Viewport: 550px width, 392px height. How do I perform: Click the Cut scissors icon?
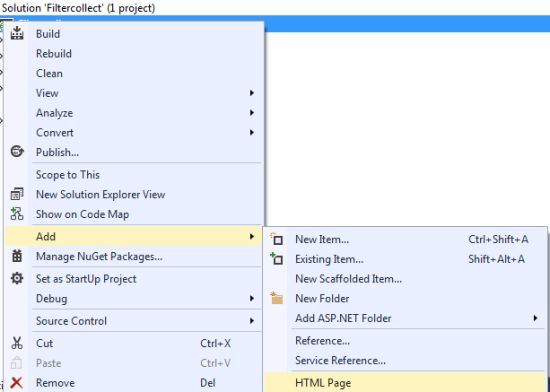pyautogui.click(x=17, y=343)
